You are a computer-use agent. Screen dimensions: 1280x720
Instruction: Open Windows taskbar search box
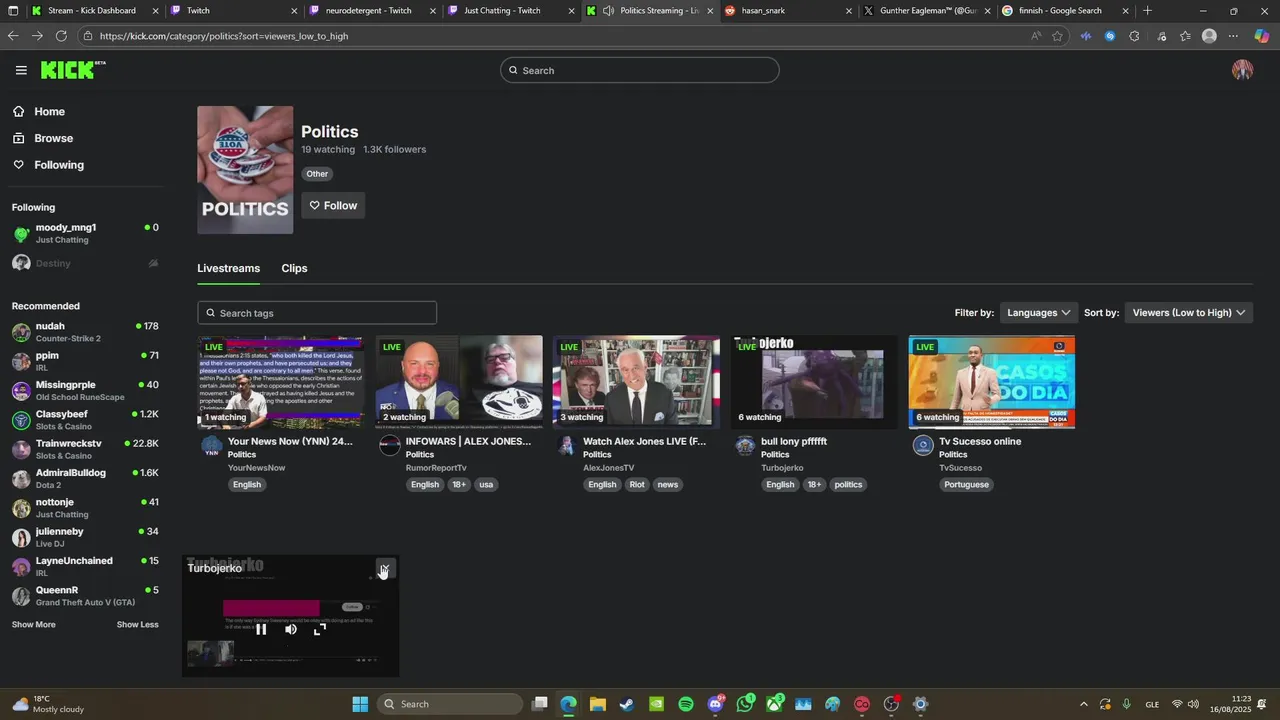[451, 704]
